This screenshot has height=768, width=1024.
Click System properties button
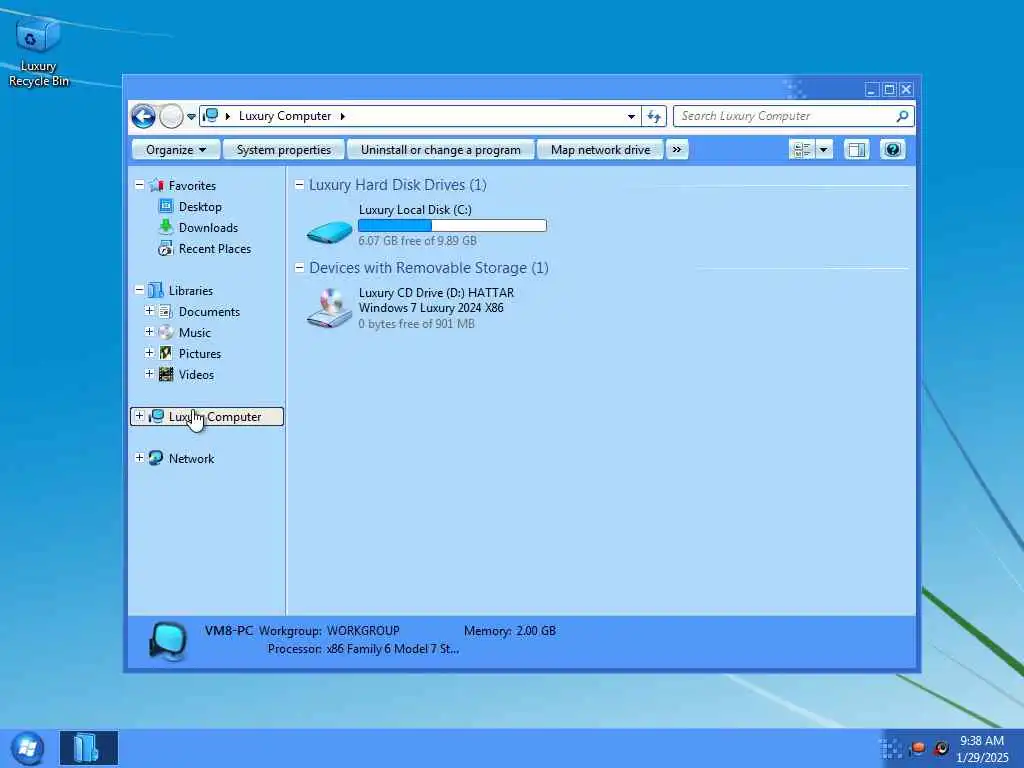pyautogui.click(x=283, y=150)
